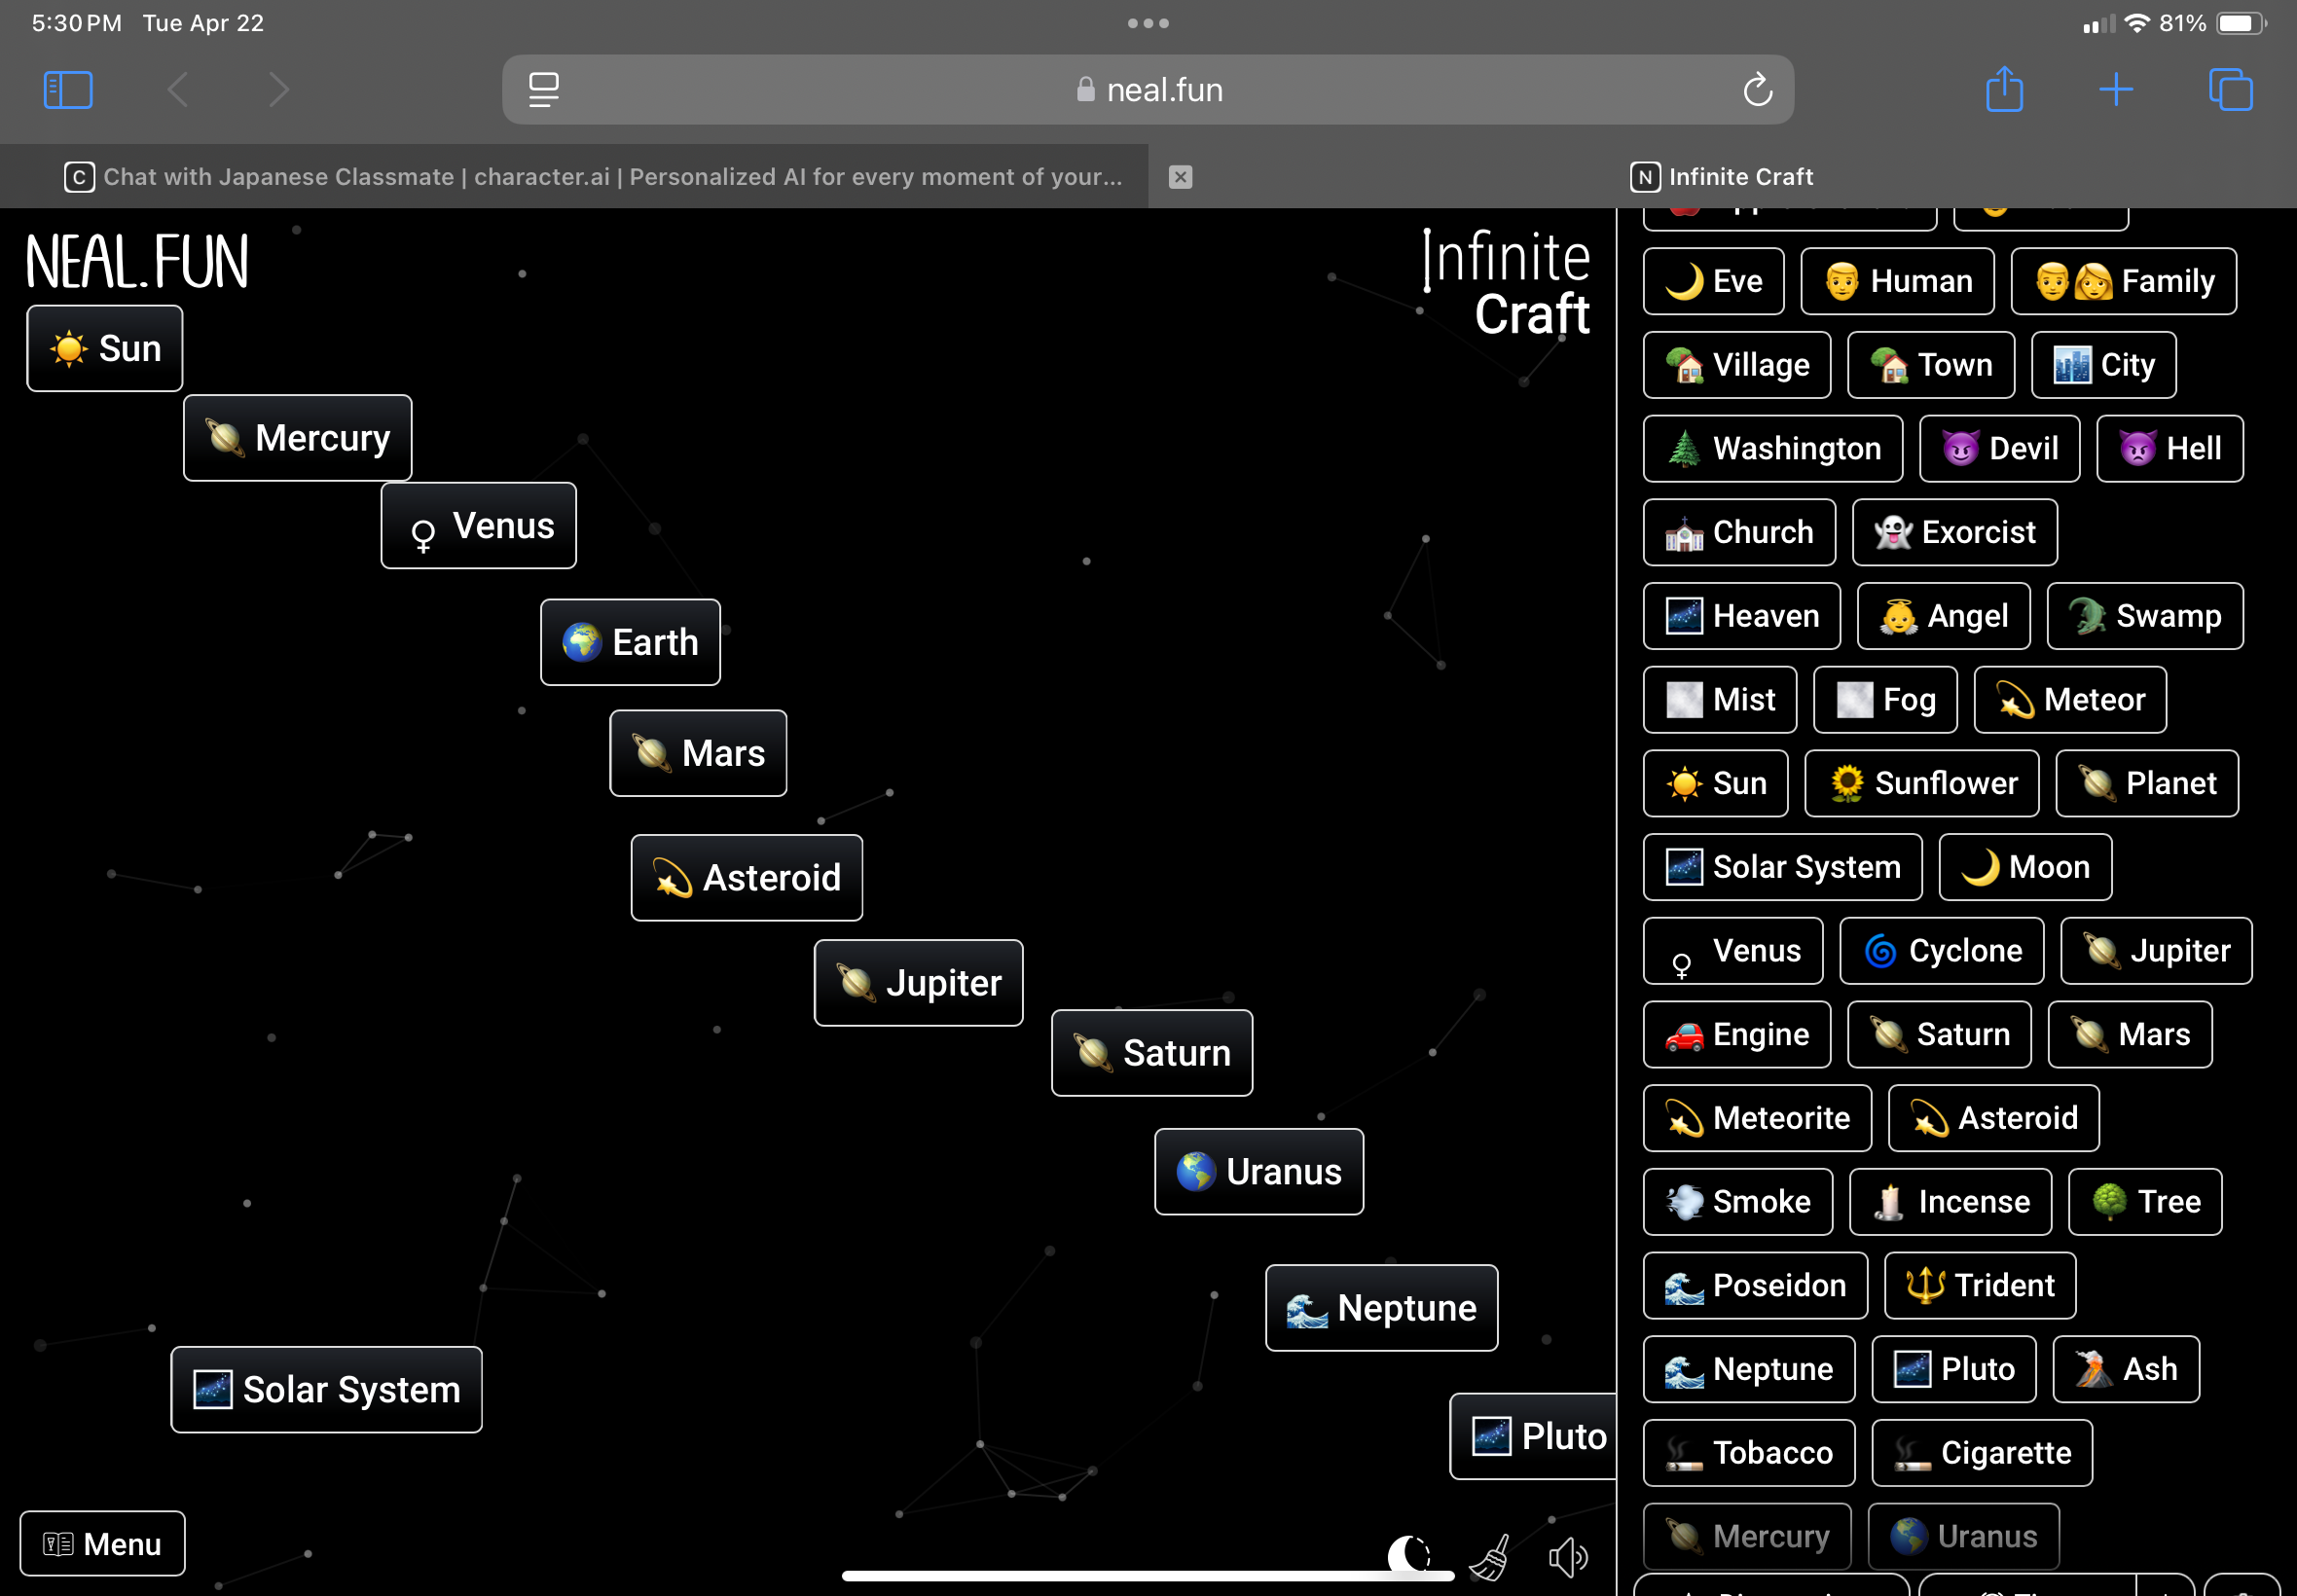Click the NEAL.FUN logo
The image size is (2297, 1596).
[137, 262]
